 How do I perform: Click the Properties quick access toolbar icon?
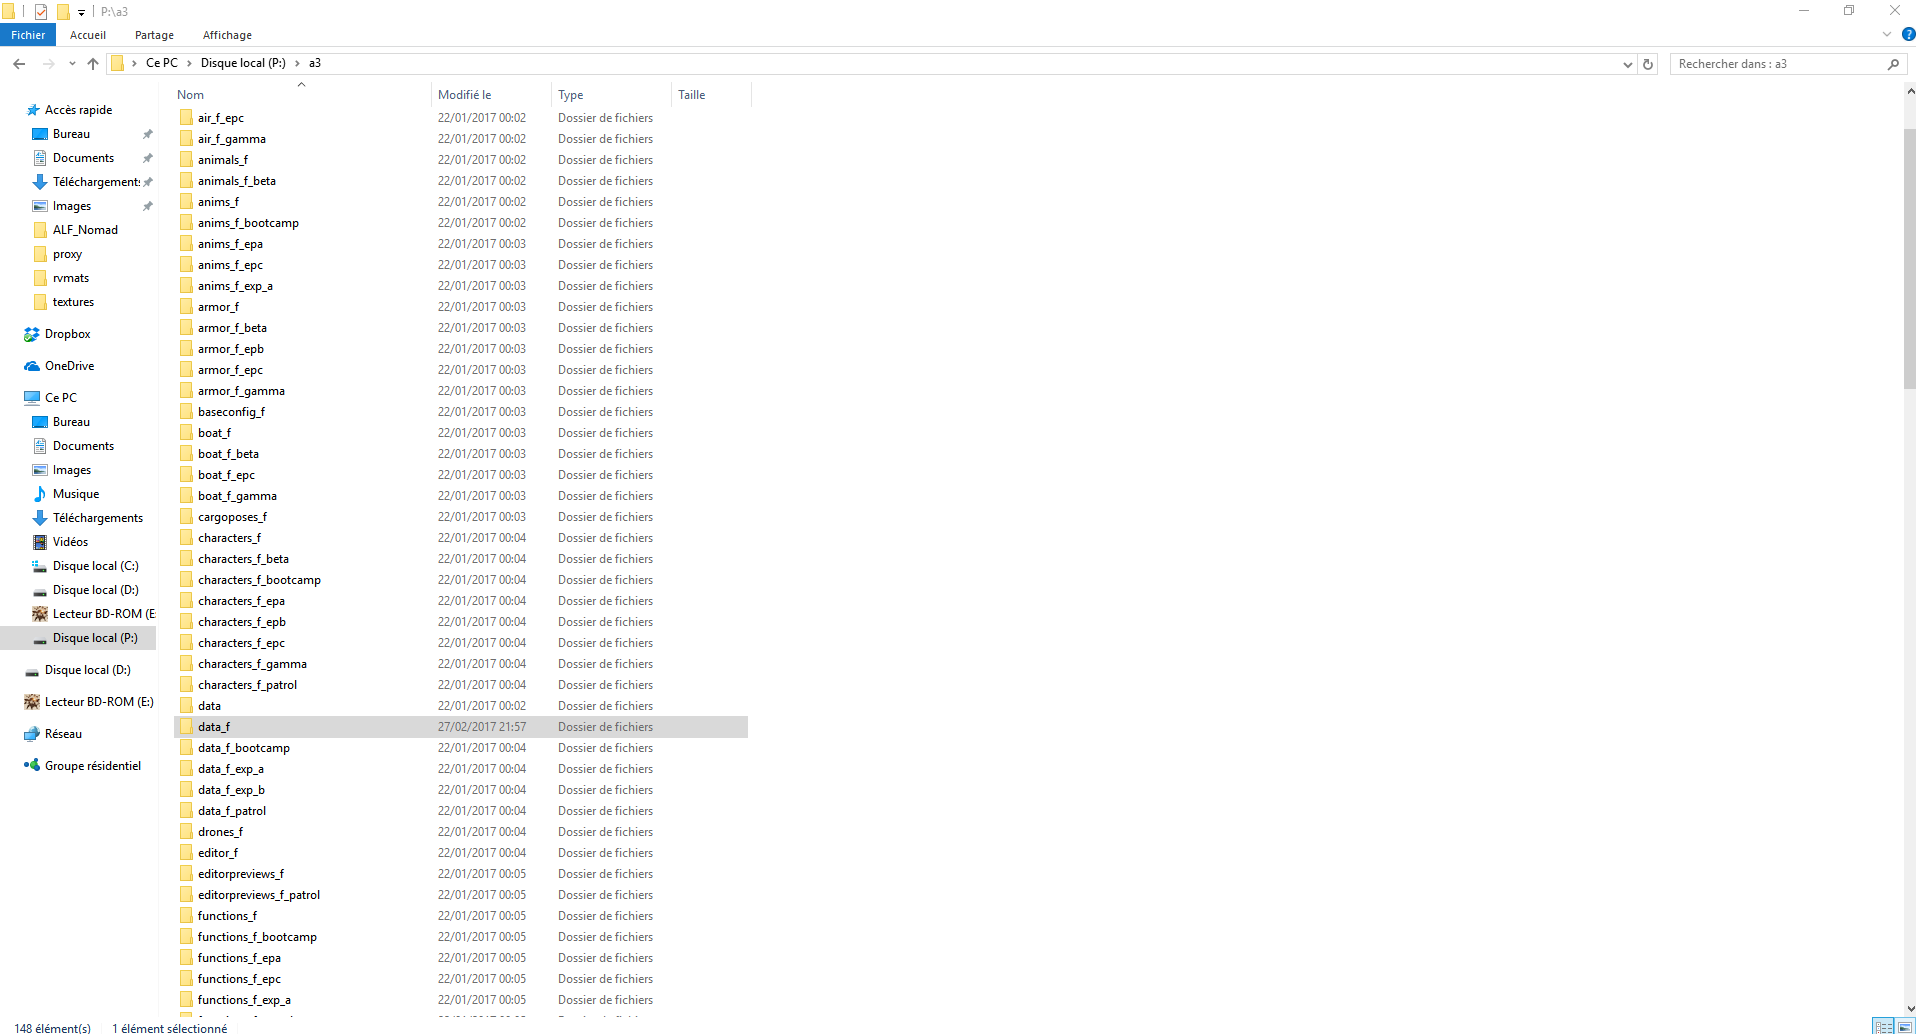[41, 12]
